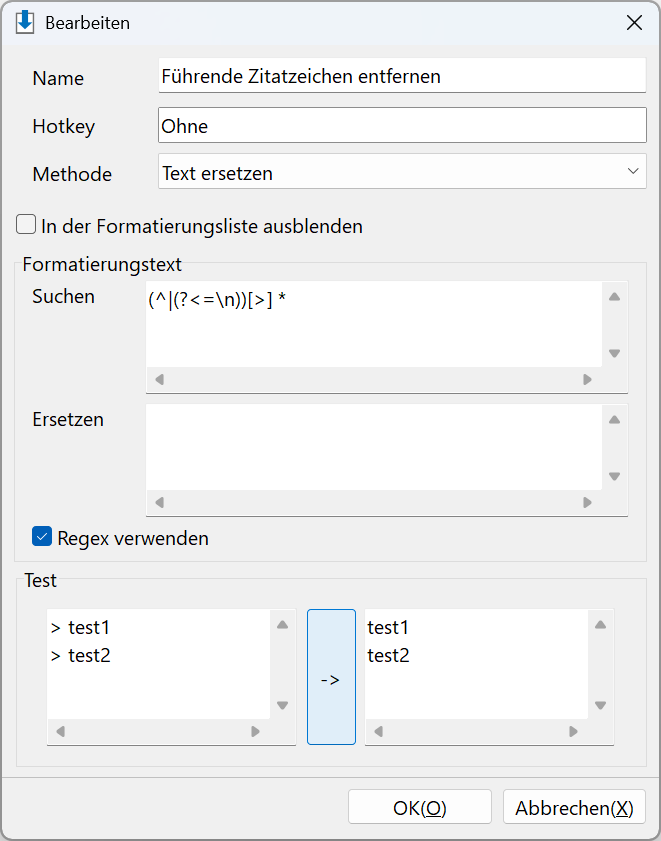Click the Methode dropdown chevron arrow
This screenshot has width=661, height=841.
point(633,171)
